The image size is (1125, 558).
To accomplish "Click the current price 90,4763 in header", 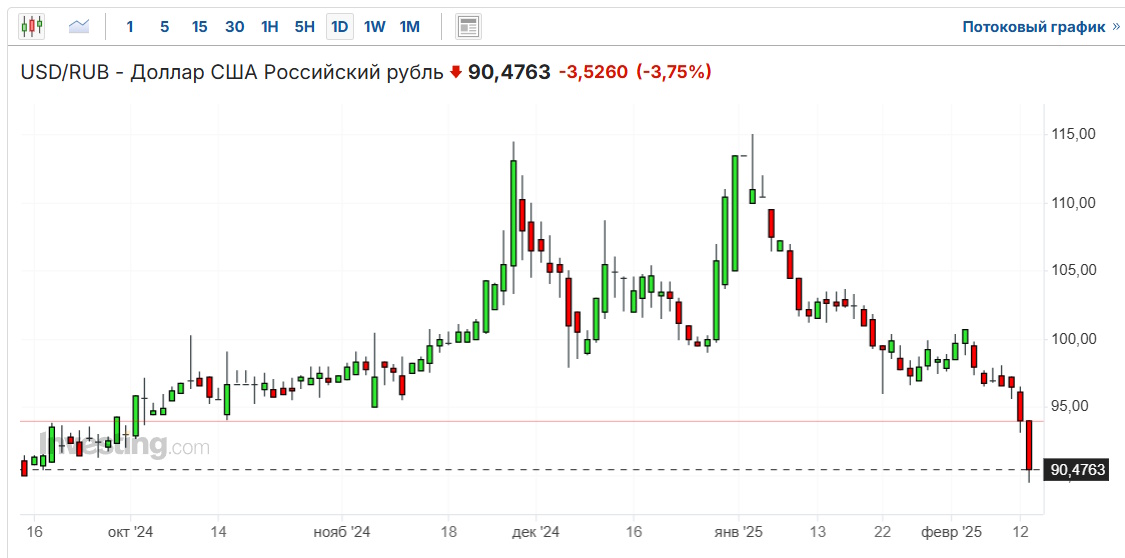I will coord(509,72).
